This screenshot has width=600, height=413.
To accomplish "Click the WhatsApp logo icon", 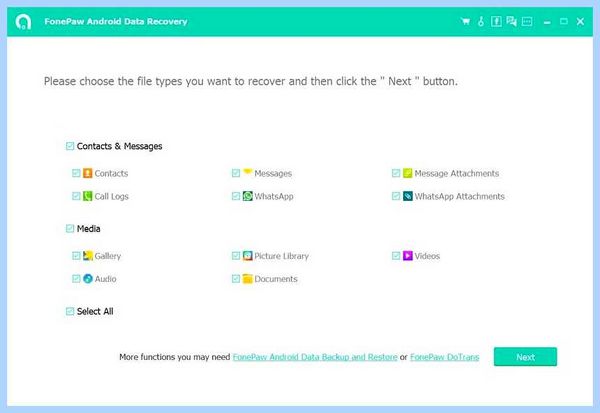I will (x=248, y=196).
